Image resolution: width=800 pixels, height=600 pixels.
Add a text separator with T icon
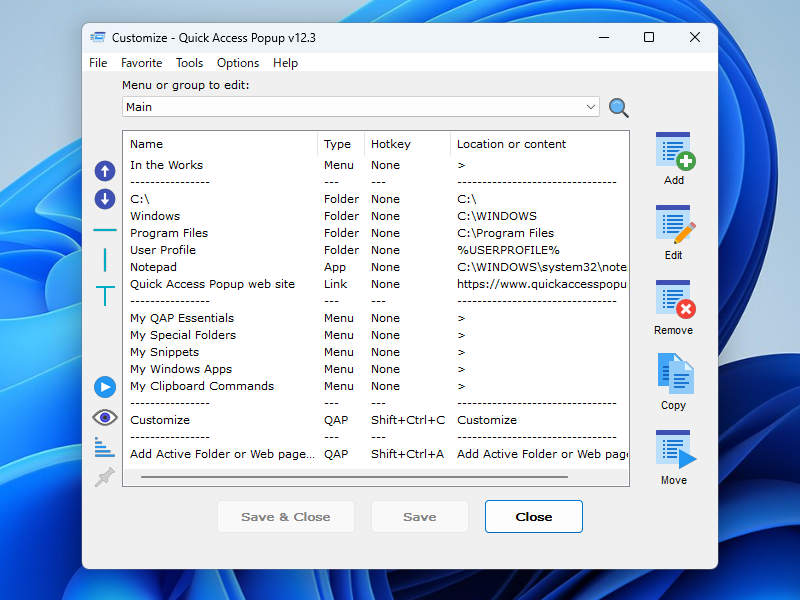click(105, 296)
